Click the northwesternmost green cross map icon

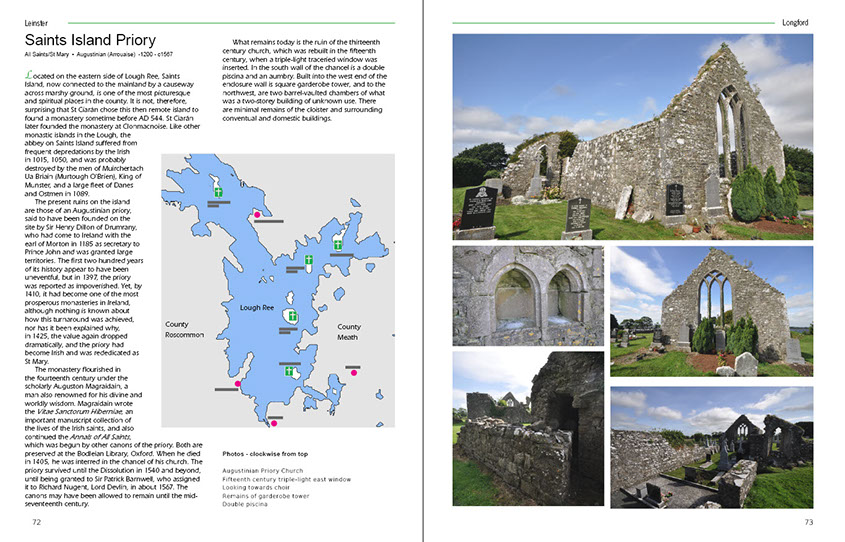tap(216, 190)
